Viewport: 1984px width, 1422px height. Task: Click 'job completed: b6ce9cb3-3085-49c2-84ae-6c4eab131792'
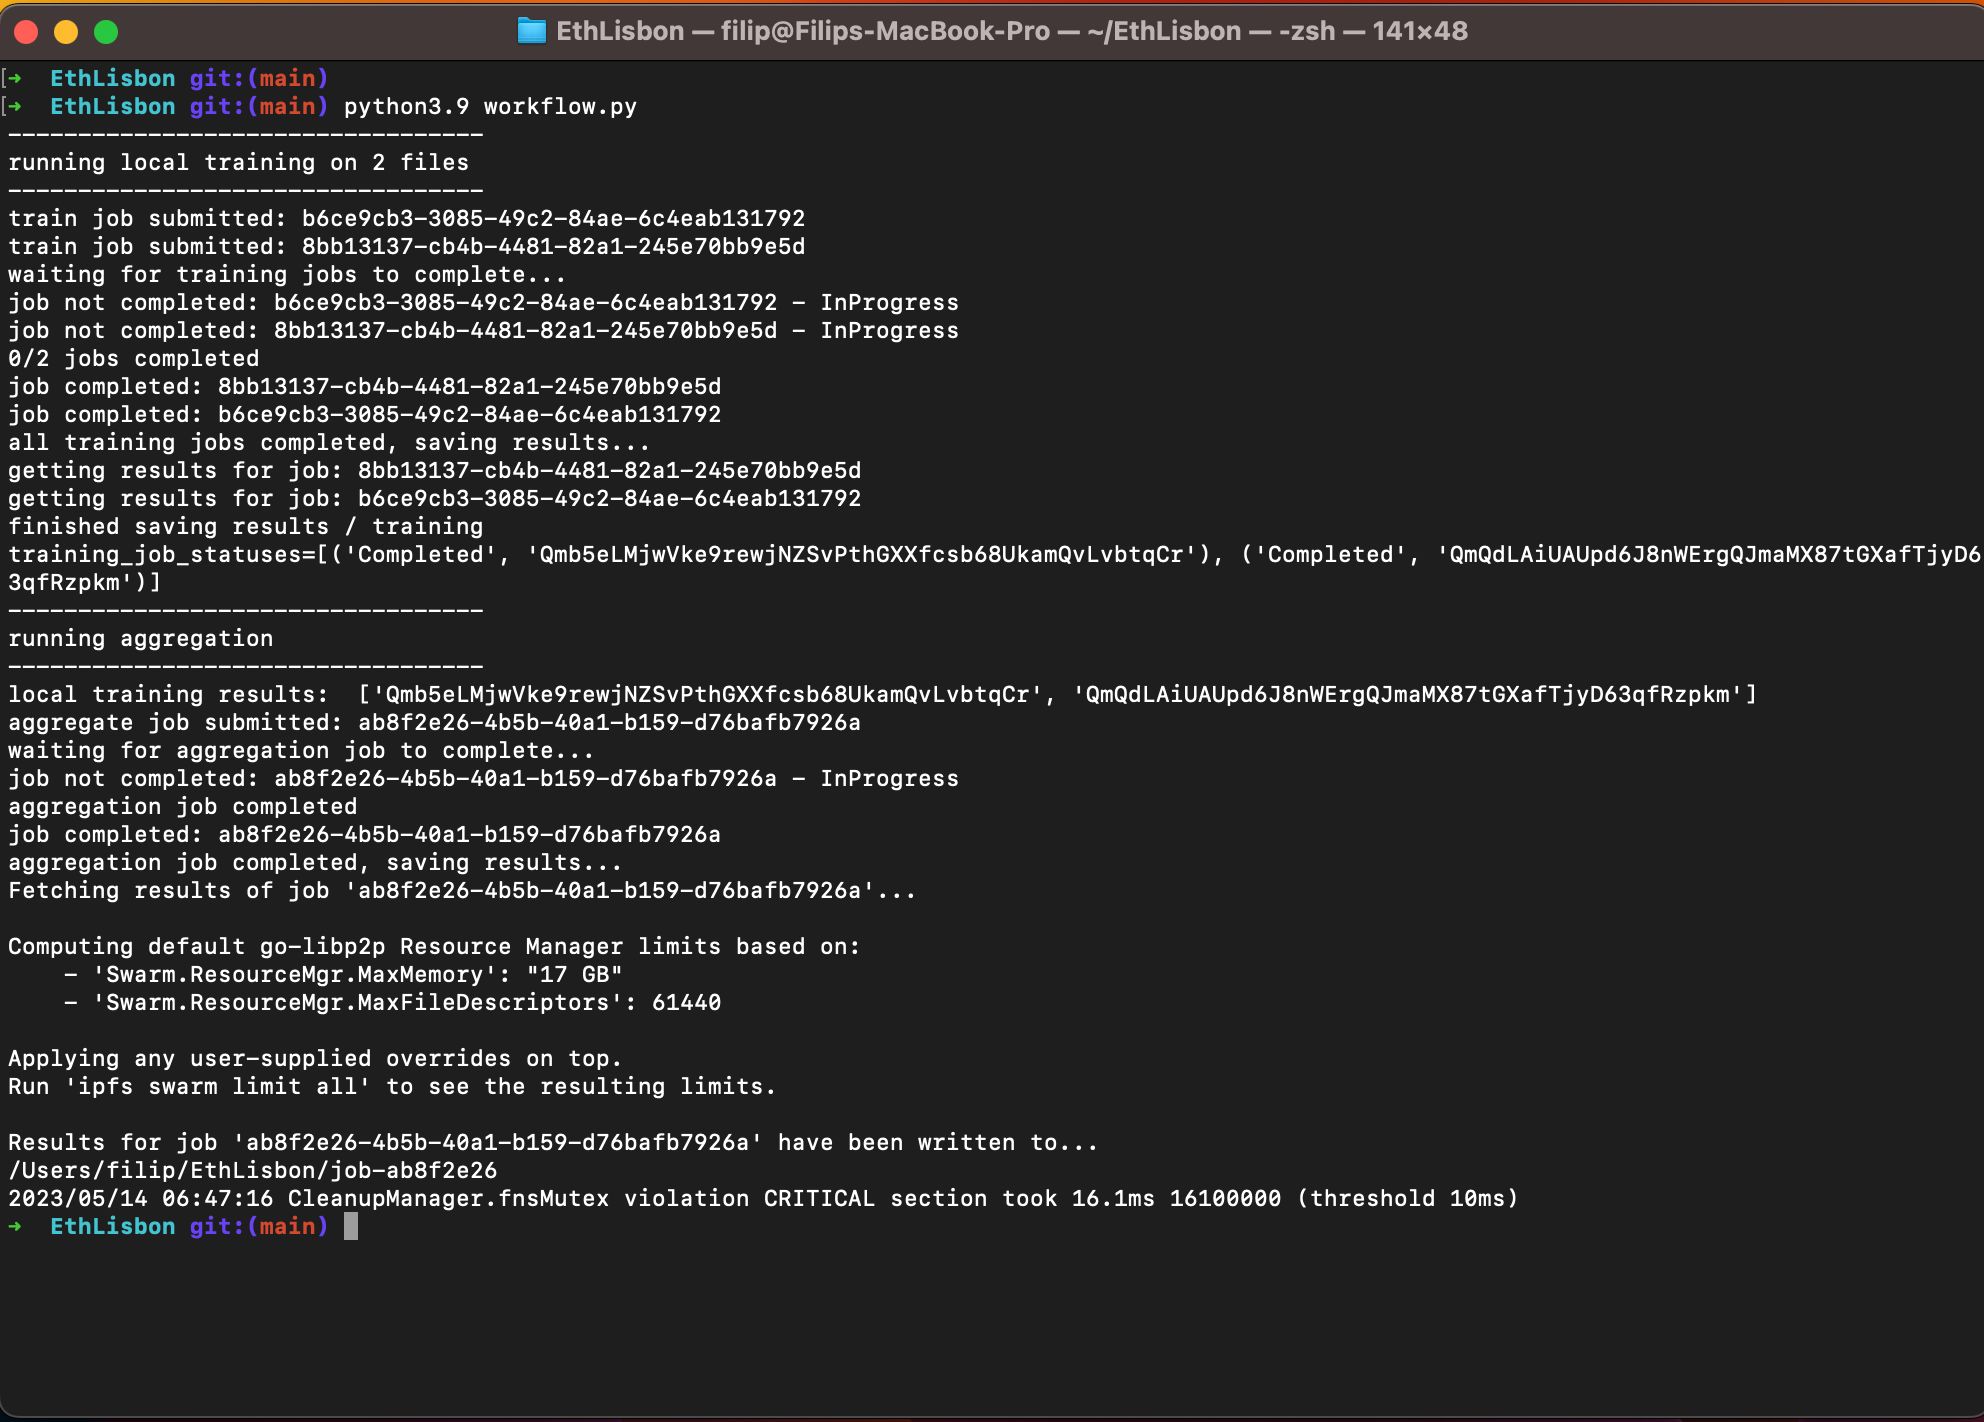click(x=364, y=414)
